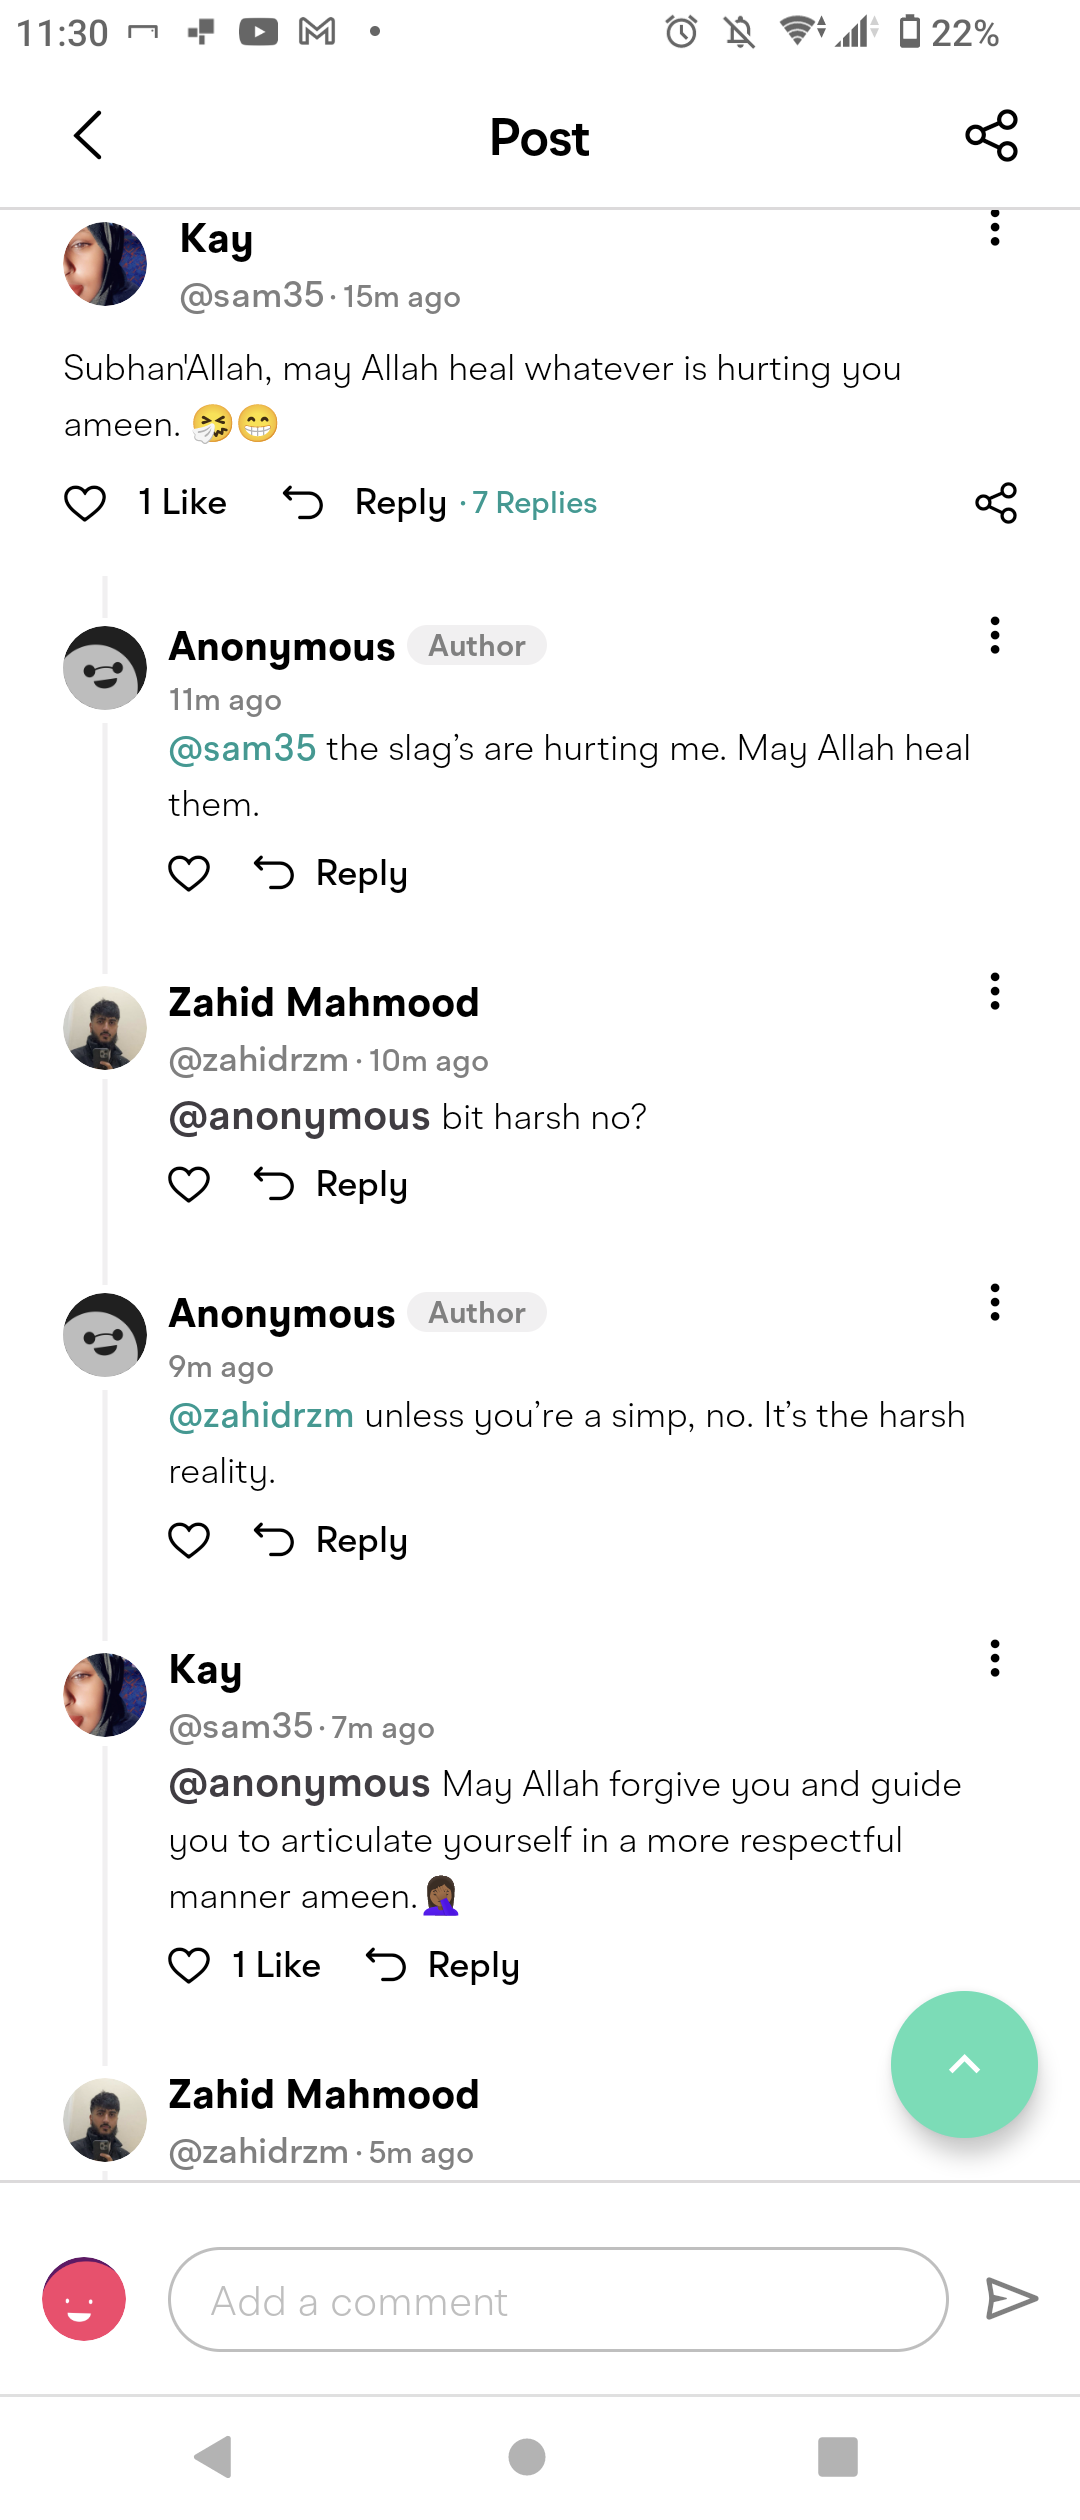The image size is (1080, 2520).
Task: Tap the @sam35 mention in Anonymous's reply
Action: pyautogui.click(x=242, y=748)
